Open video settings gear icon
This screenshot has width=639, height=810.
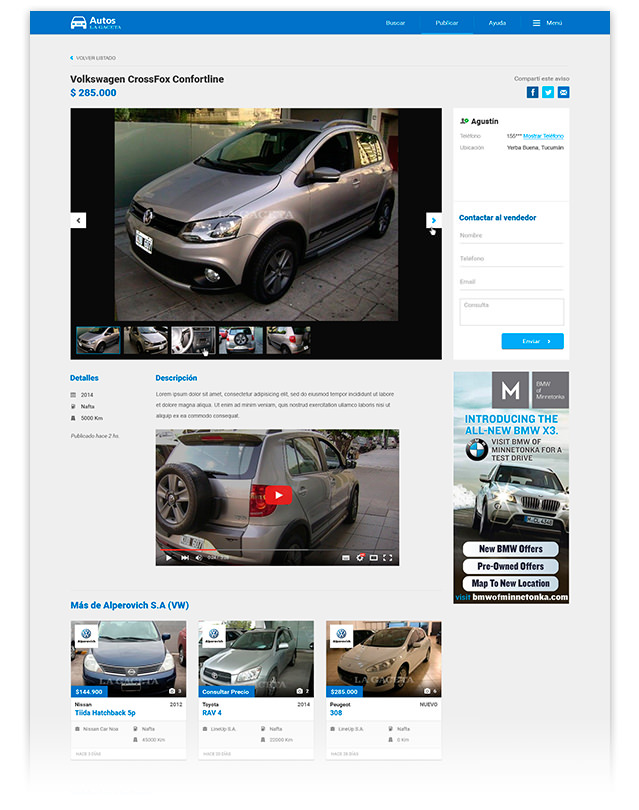(360, 557)
